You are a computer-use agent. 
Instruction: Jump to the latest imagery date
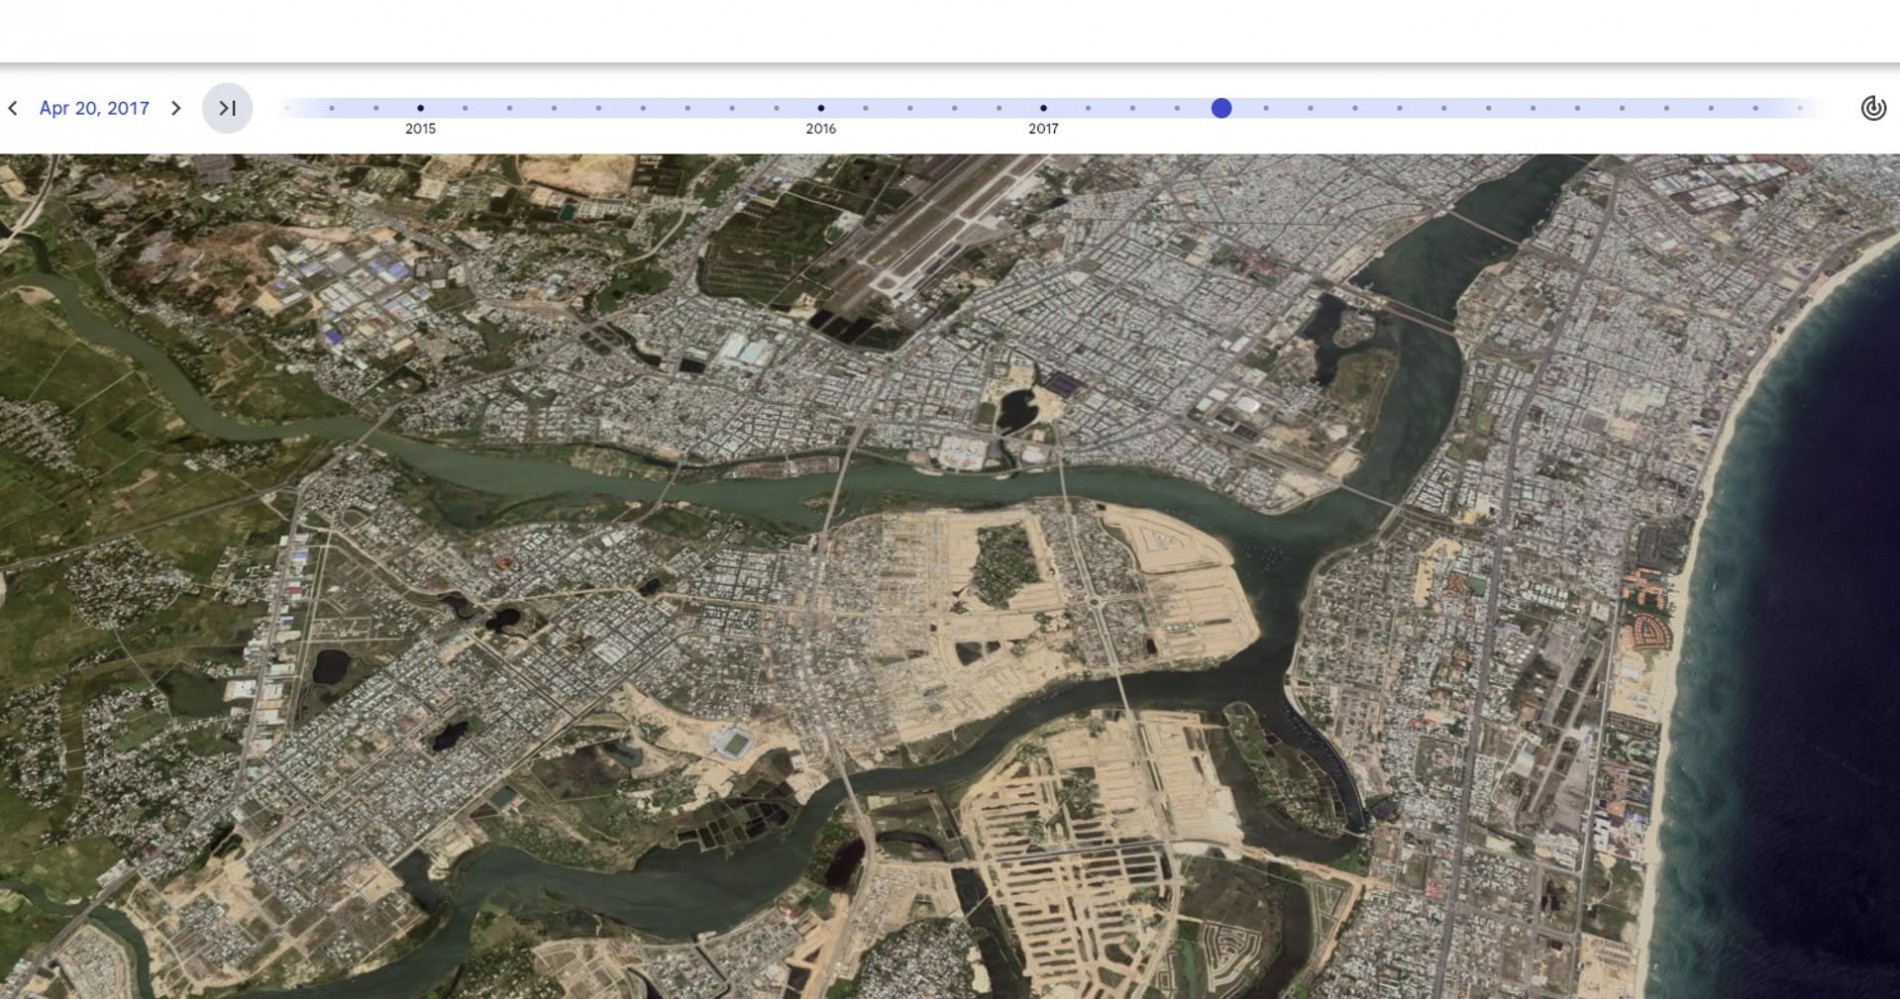(x=227, y=108)
